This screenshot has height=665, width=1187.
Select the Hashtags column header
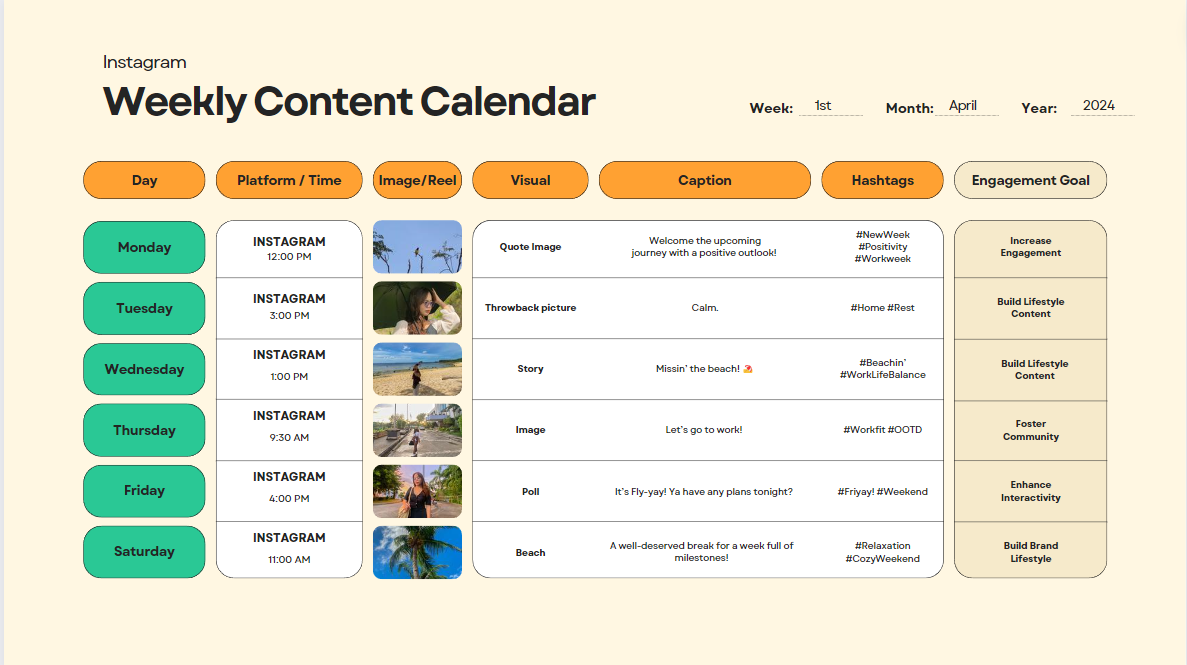click(x=883, y=180)
